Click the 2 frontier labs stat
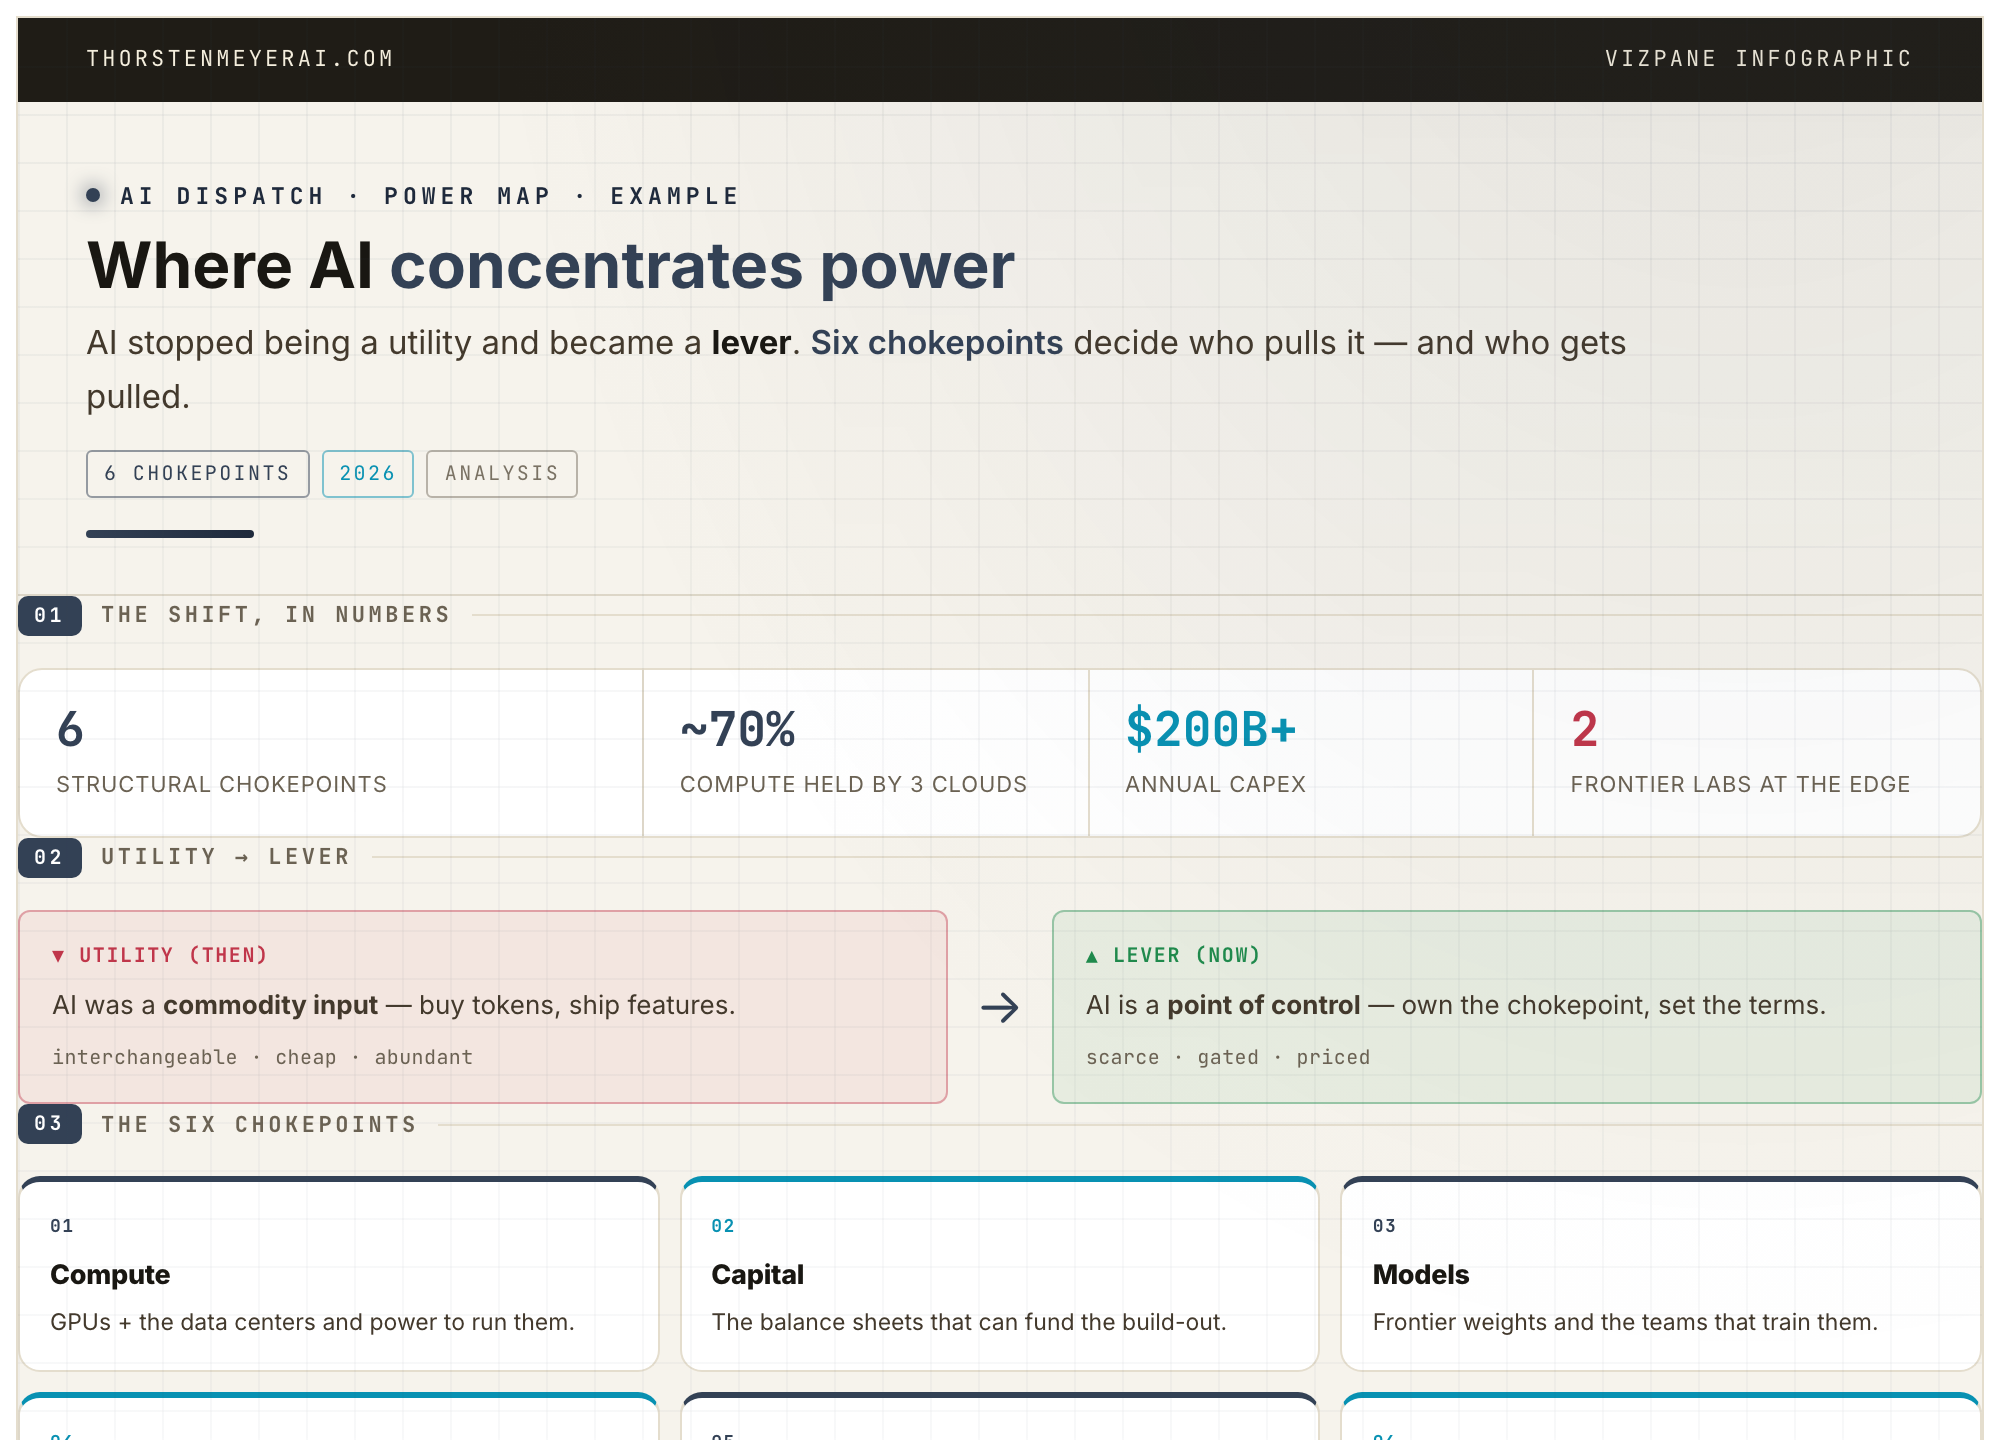2000x1440 pixels. 1757,753
